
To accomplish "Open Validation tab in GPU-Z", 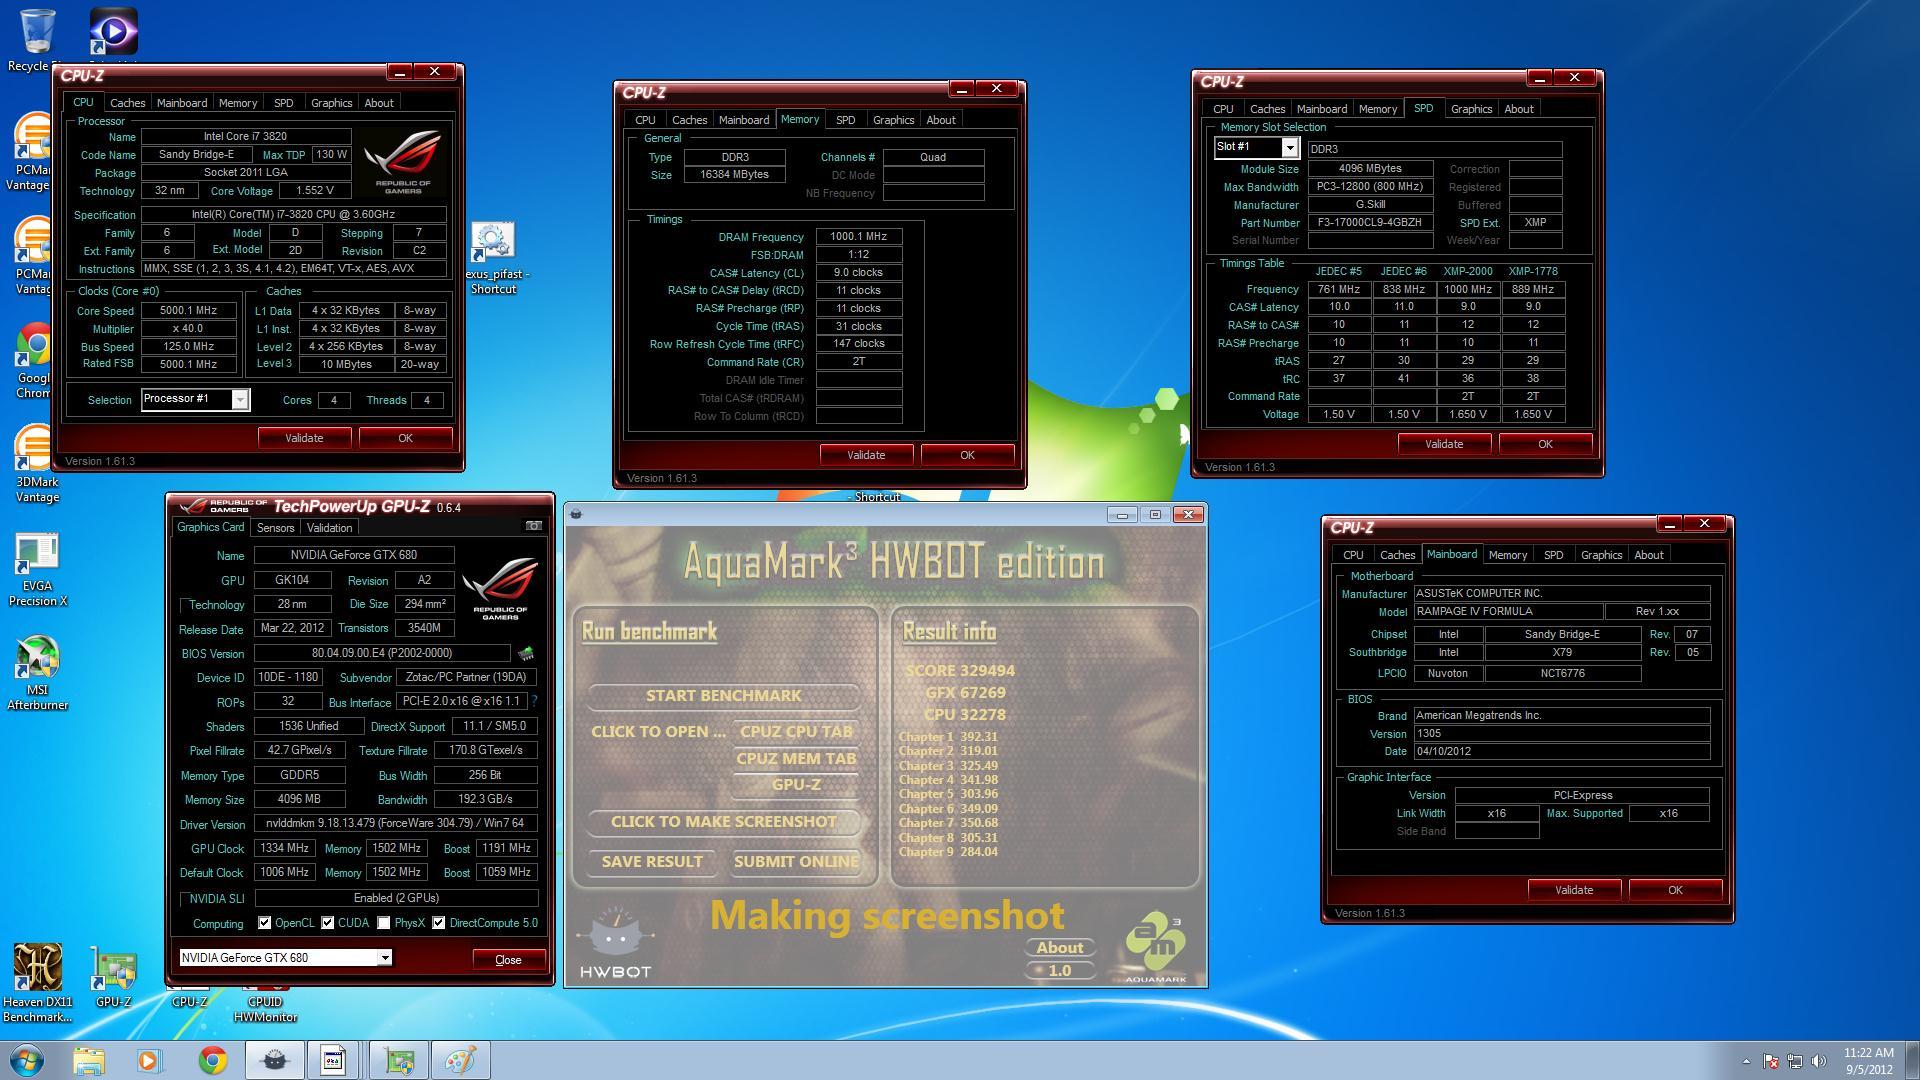I will coord(329,528).
